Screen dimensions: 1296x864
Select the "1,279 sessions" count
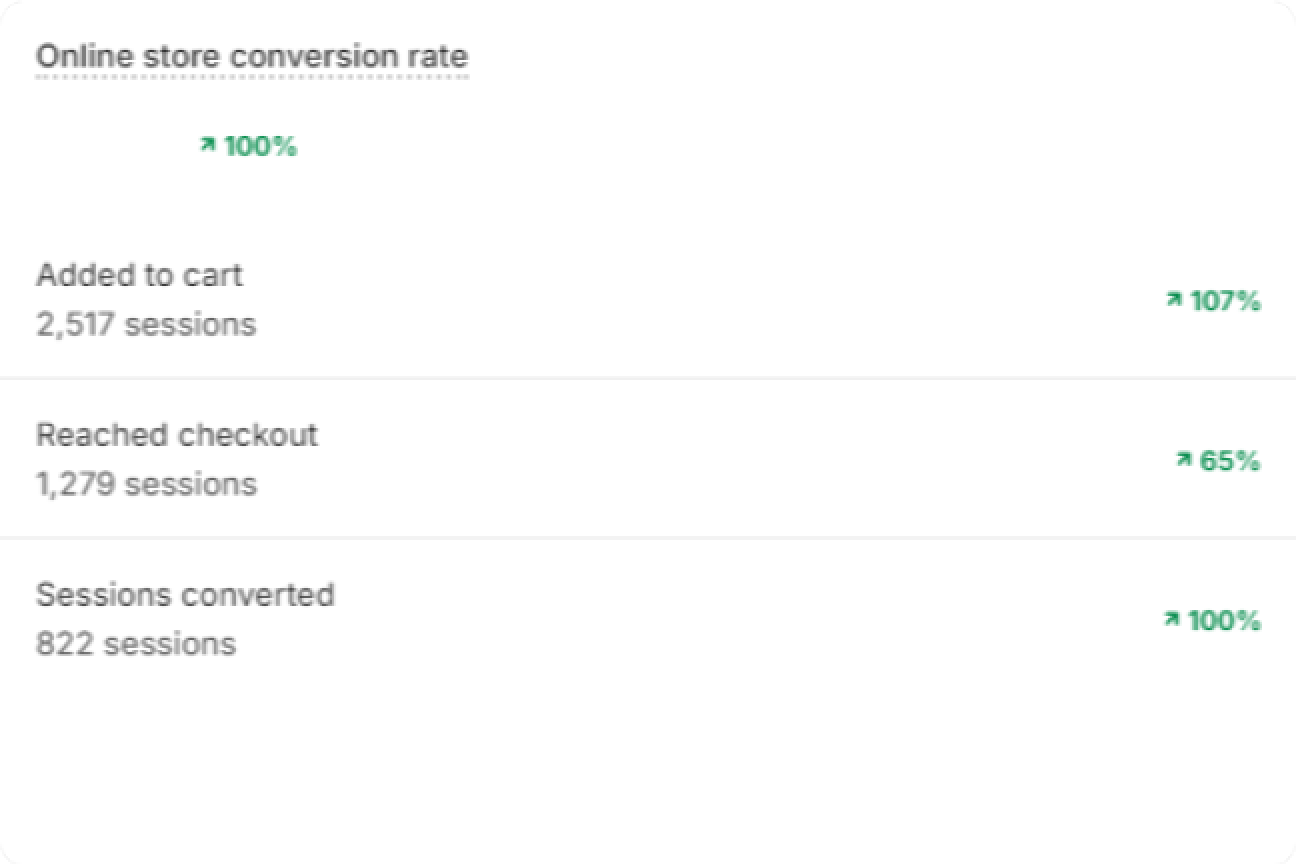(146, 484)
